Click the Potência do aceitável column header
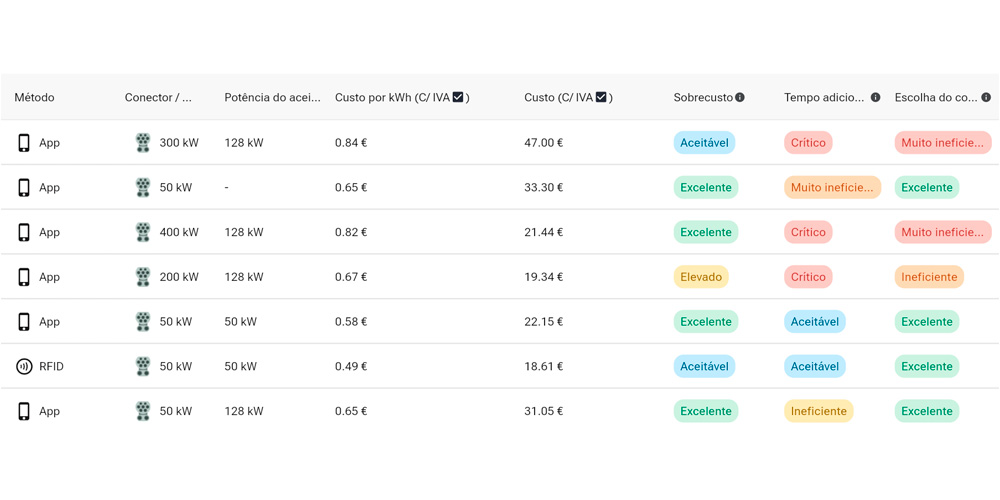 (272, 98)
